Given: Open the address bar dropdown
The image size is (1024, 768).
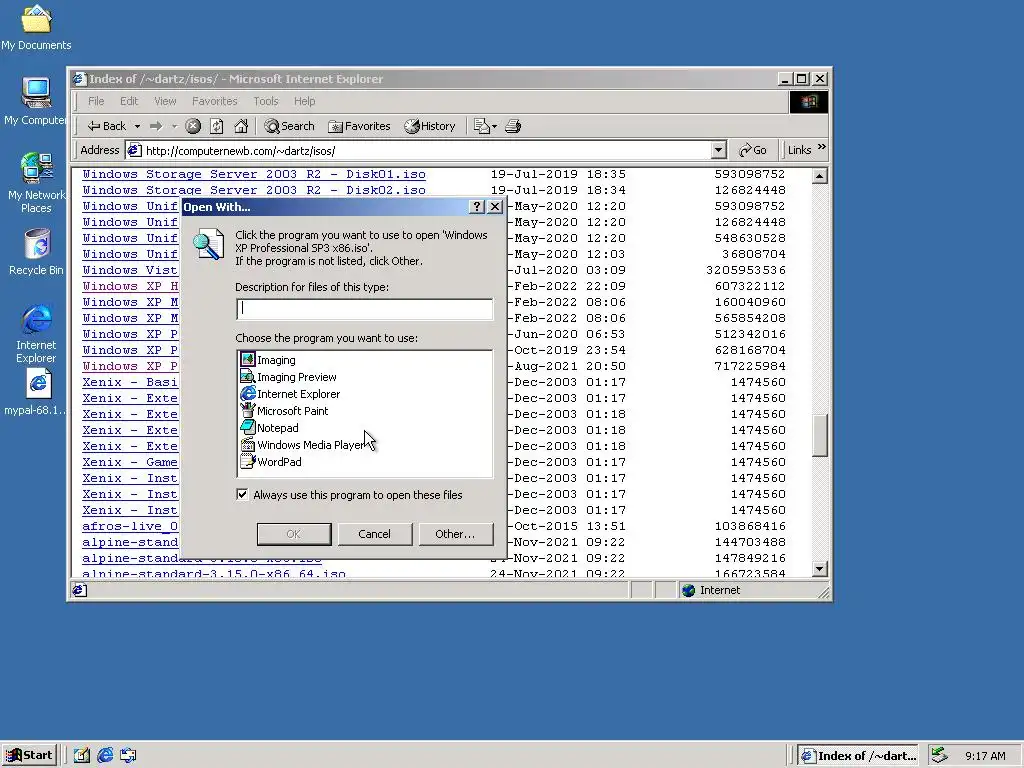Looking at the screenshot, I should point(718,150).
